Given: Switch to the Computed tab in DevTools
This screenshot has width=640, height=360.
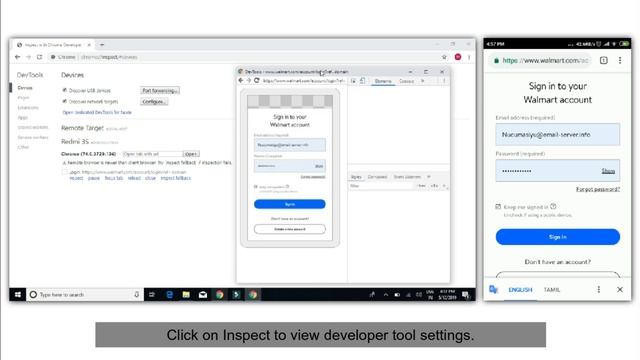Looking at the screenshot, I should coord(378,177).
